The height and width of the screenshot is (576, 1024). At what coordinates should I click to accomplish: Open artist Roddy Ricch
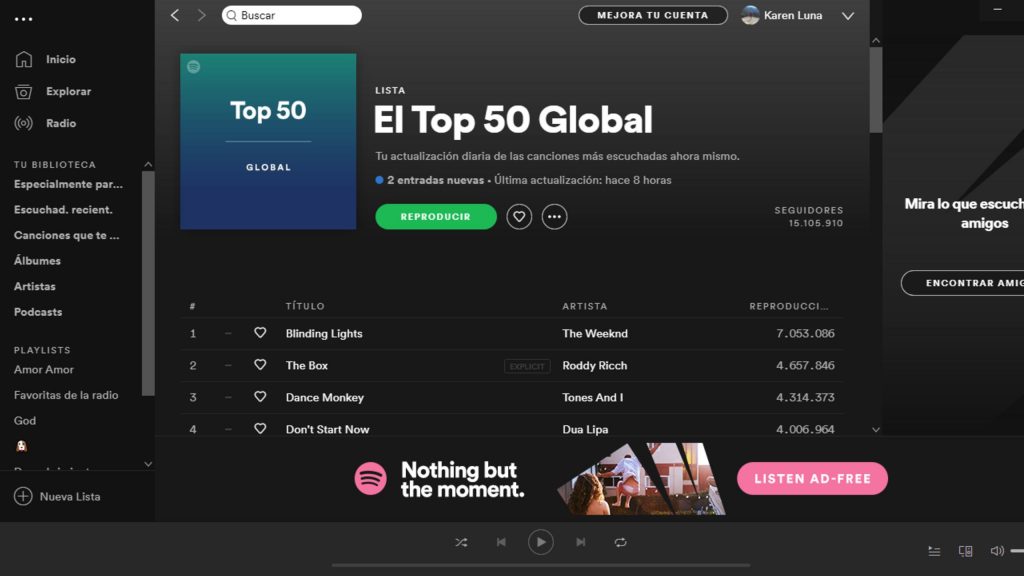(594, 365)
